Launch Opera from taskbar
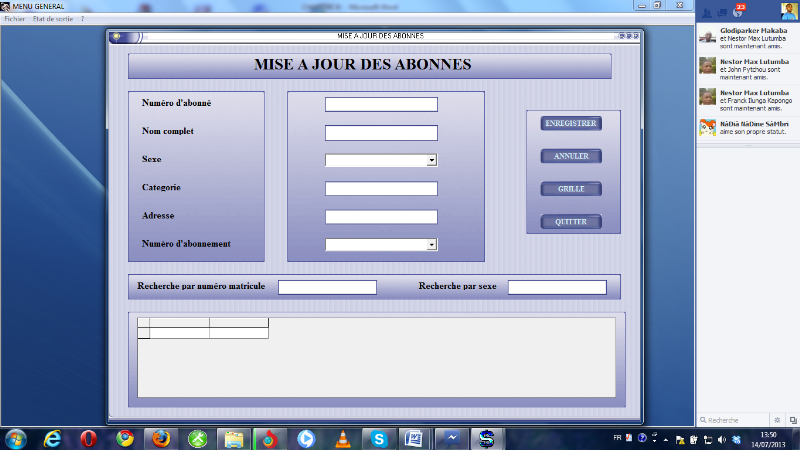Image resolution: width=800 pixels, height=450 pixels. 88,439
